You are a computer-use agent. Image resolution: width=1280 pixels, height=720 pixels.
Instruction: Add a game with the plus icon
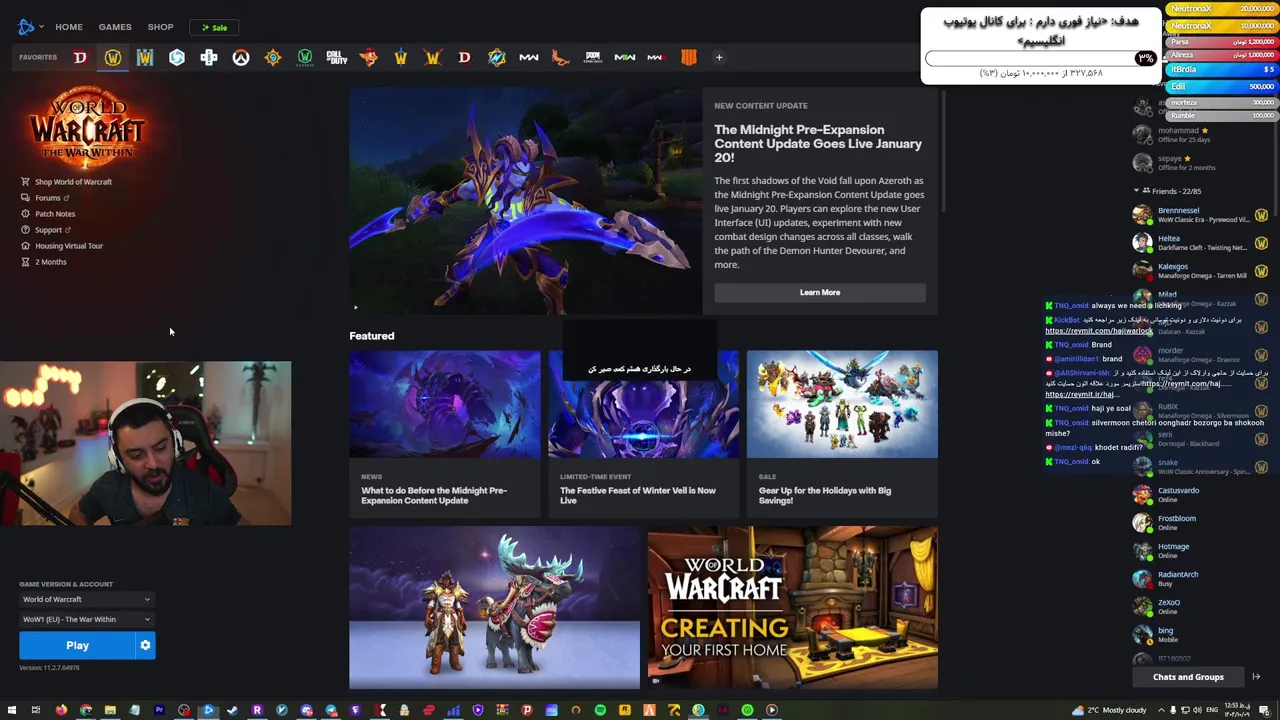719,57
